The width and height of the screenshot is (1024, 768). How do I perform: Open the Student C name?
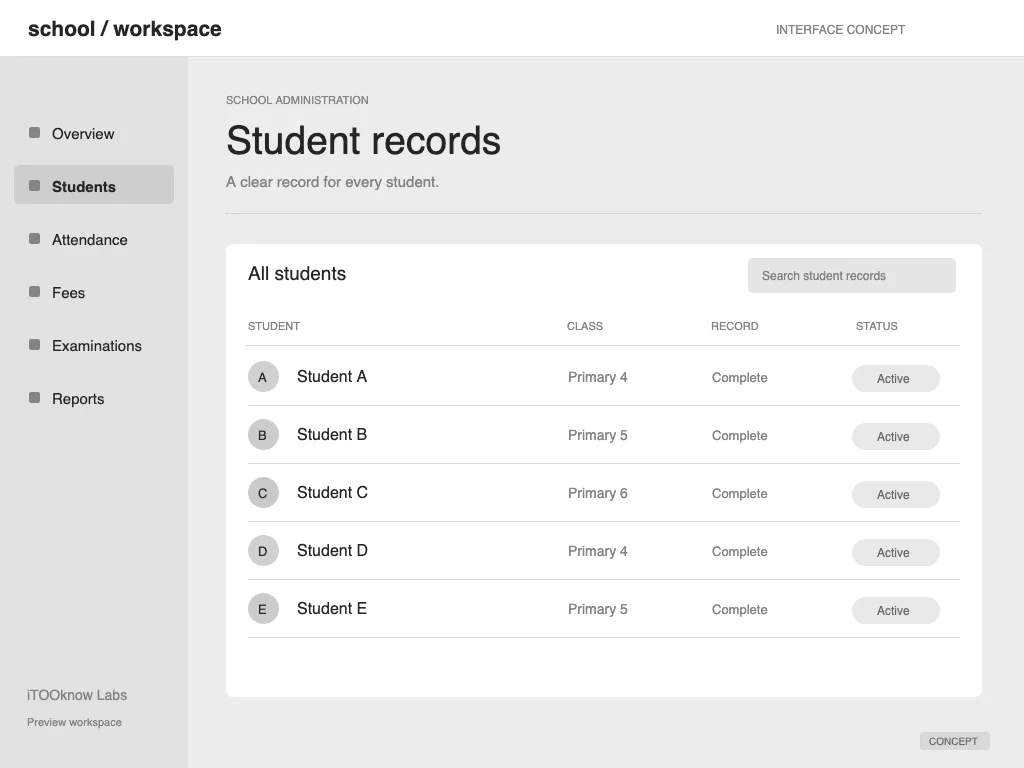pyautogui.click(x=332, y=493)
